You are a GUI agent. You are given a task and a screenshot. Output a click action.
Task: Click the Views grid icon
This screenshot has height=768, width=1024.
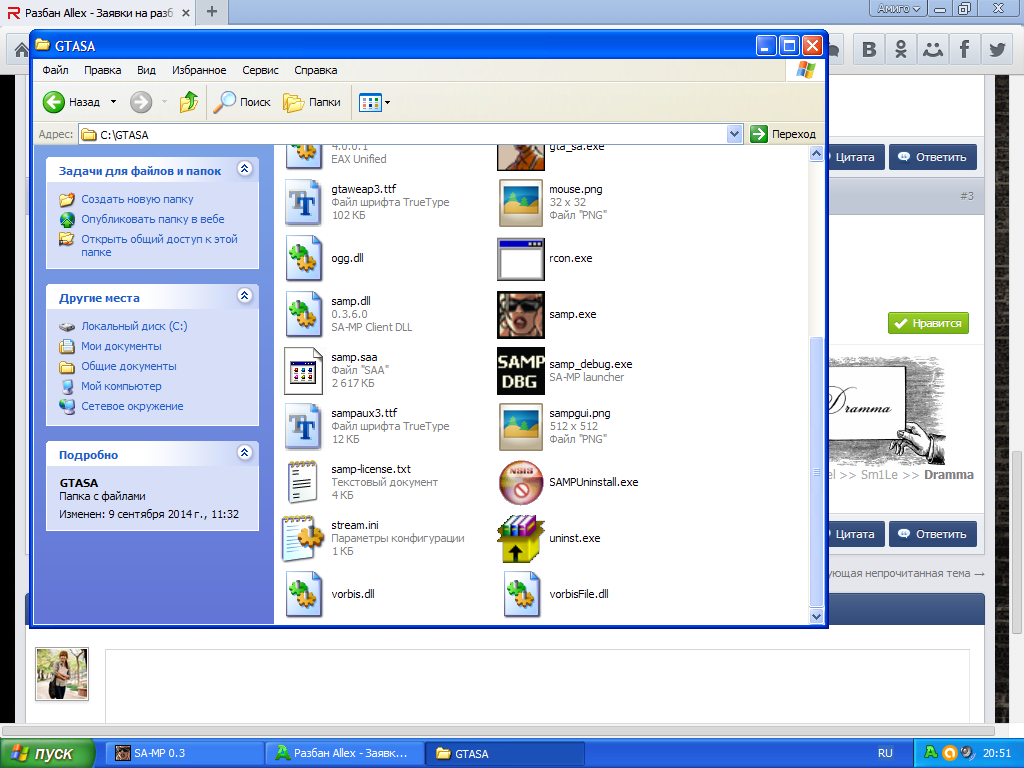(370, 103)
